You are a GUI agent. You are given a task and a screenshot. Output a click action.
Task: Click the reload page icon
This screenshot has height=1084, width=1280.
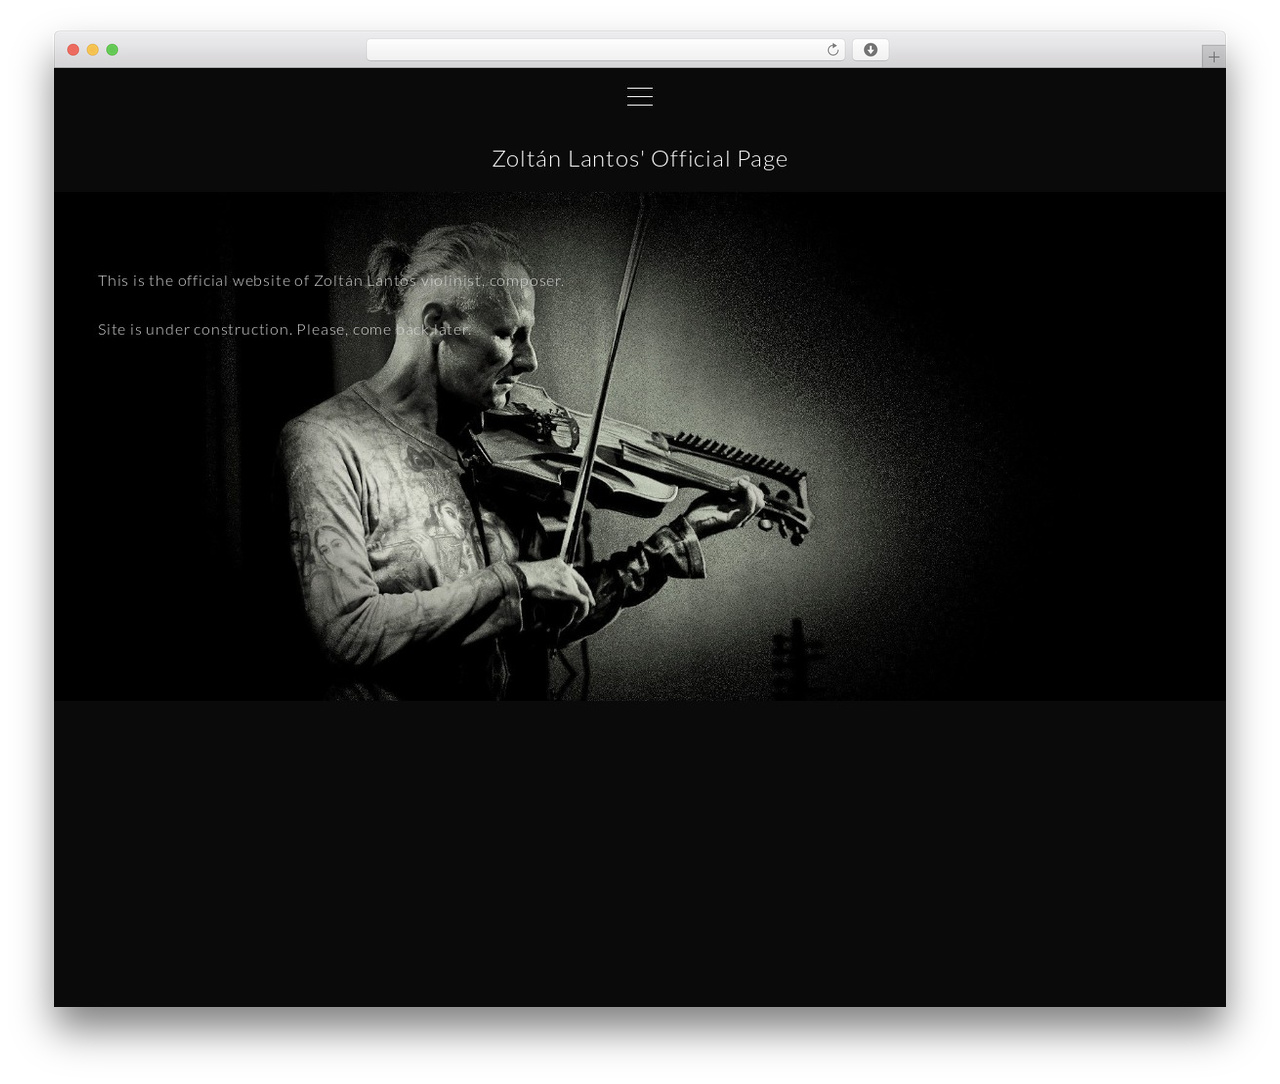833,50
